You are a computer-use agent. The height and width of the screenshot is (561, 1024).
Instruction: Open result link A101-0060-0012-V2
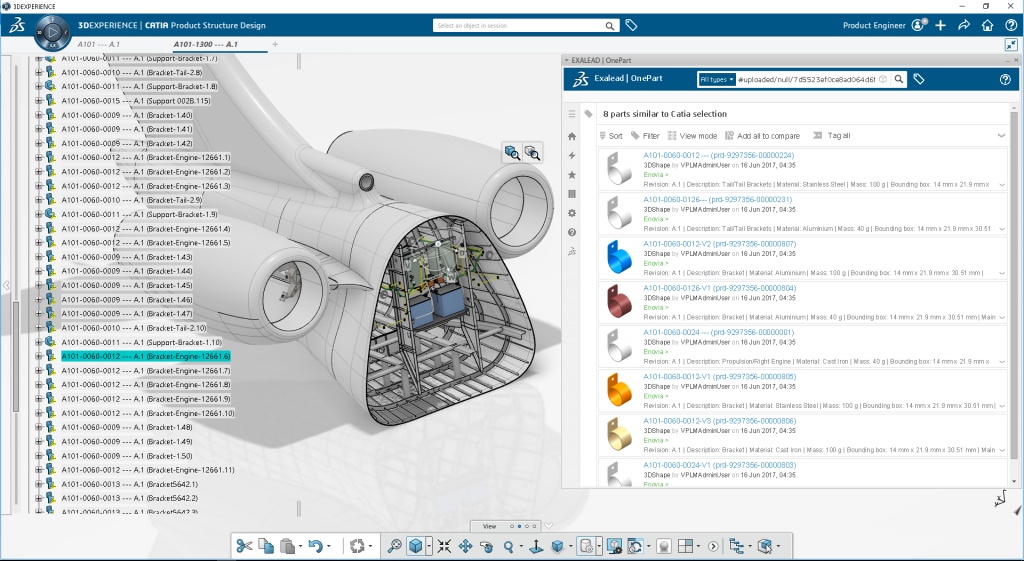[x=720, y=244]
